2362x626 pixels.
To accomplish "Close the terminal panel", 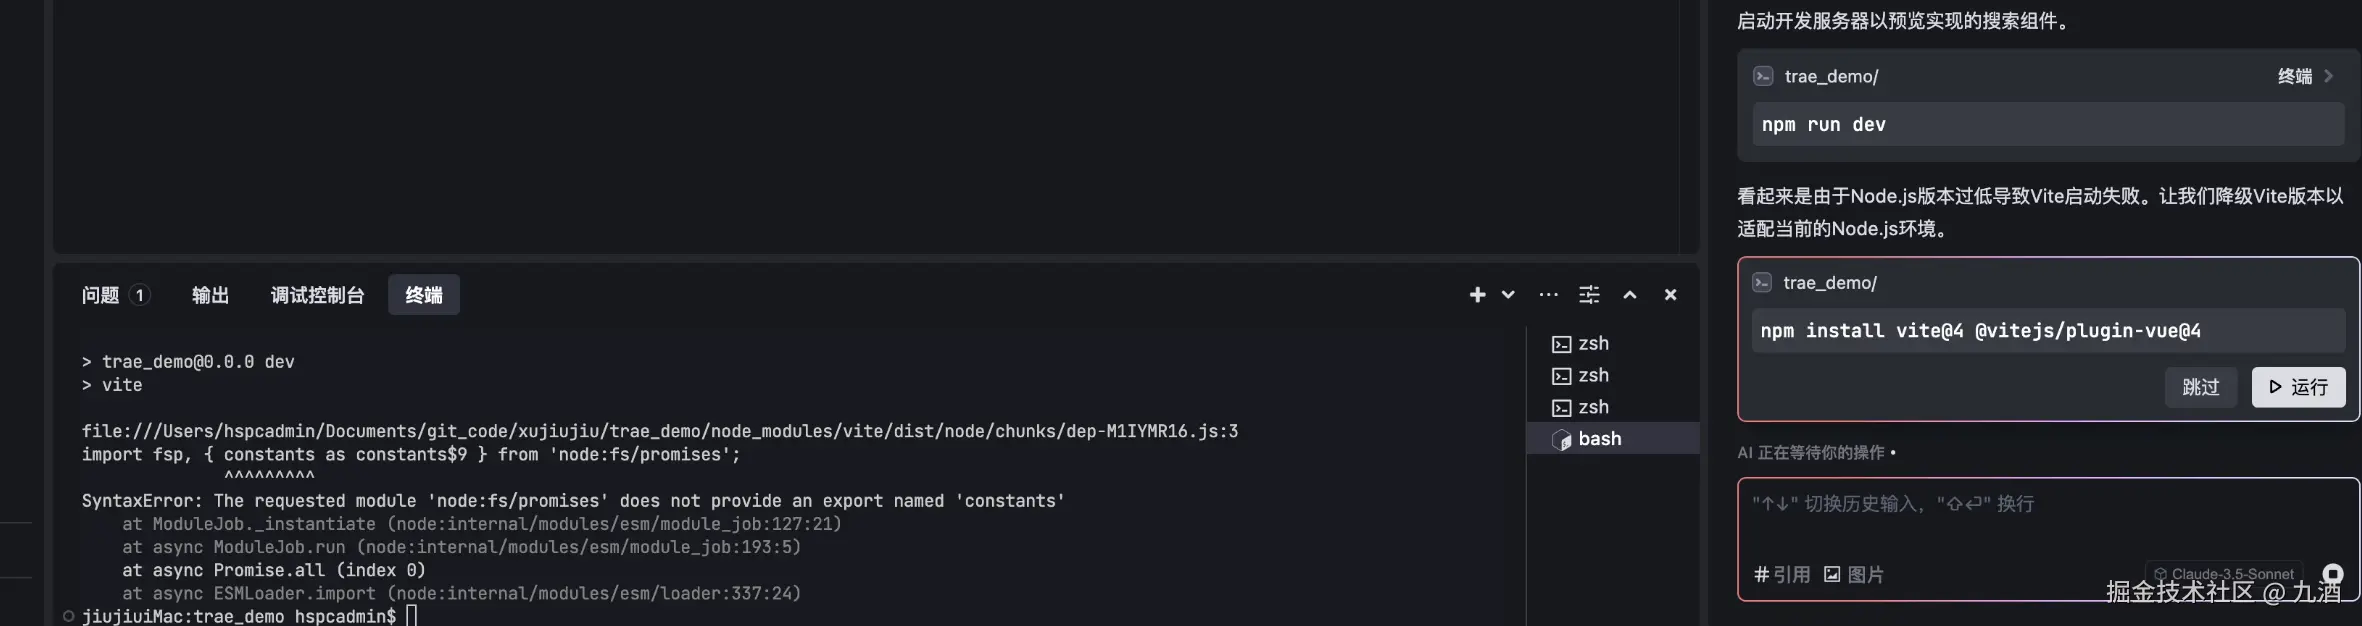I will pos(1670,295).
